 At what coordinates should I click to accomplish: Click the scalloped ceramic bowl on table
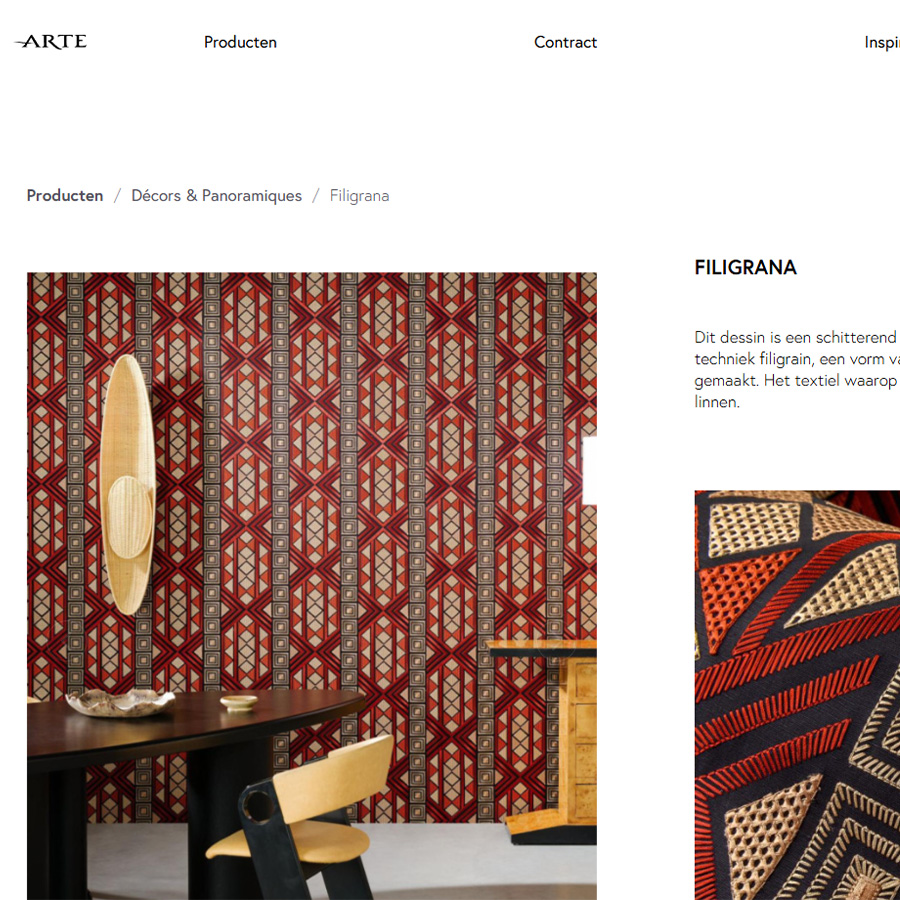pos(120,703)
